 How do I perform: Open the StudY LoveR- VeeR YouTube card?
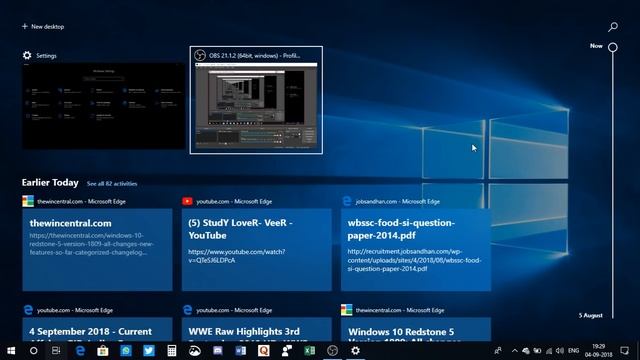[257, 250]
